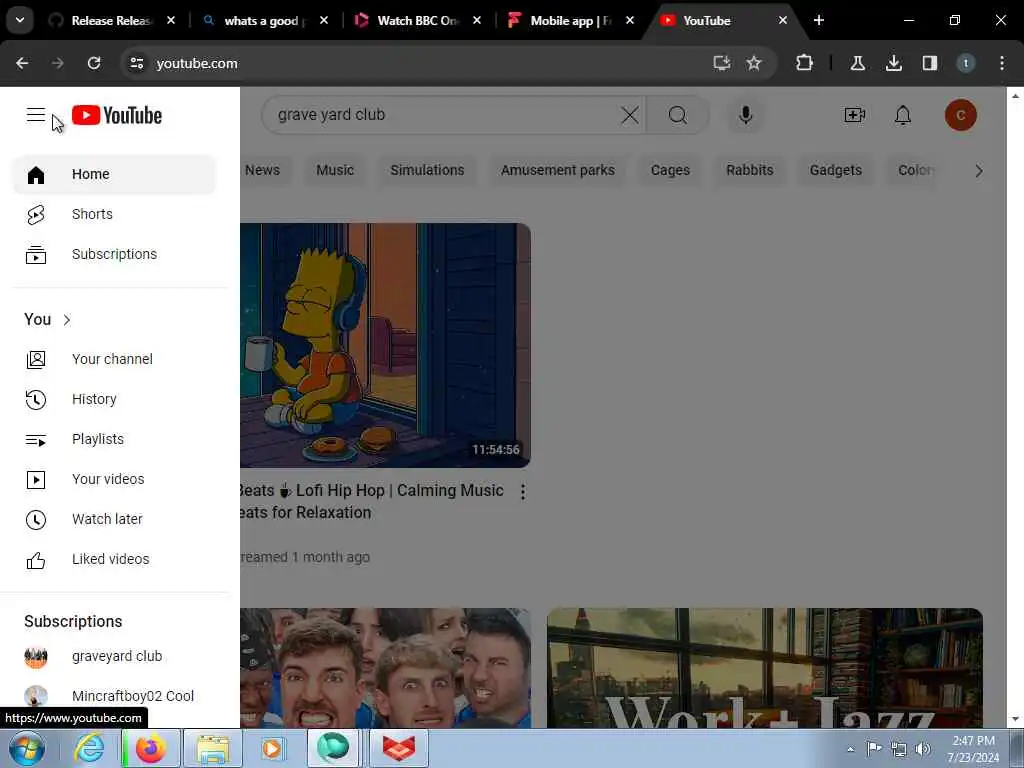1024x768 pixels.
Task: Select the Rabbits filter chip
Action: [x=750, y=170]
